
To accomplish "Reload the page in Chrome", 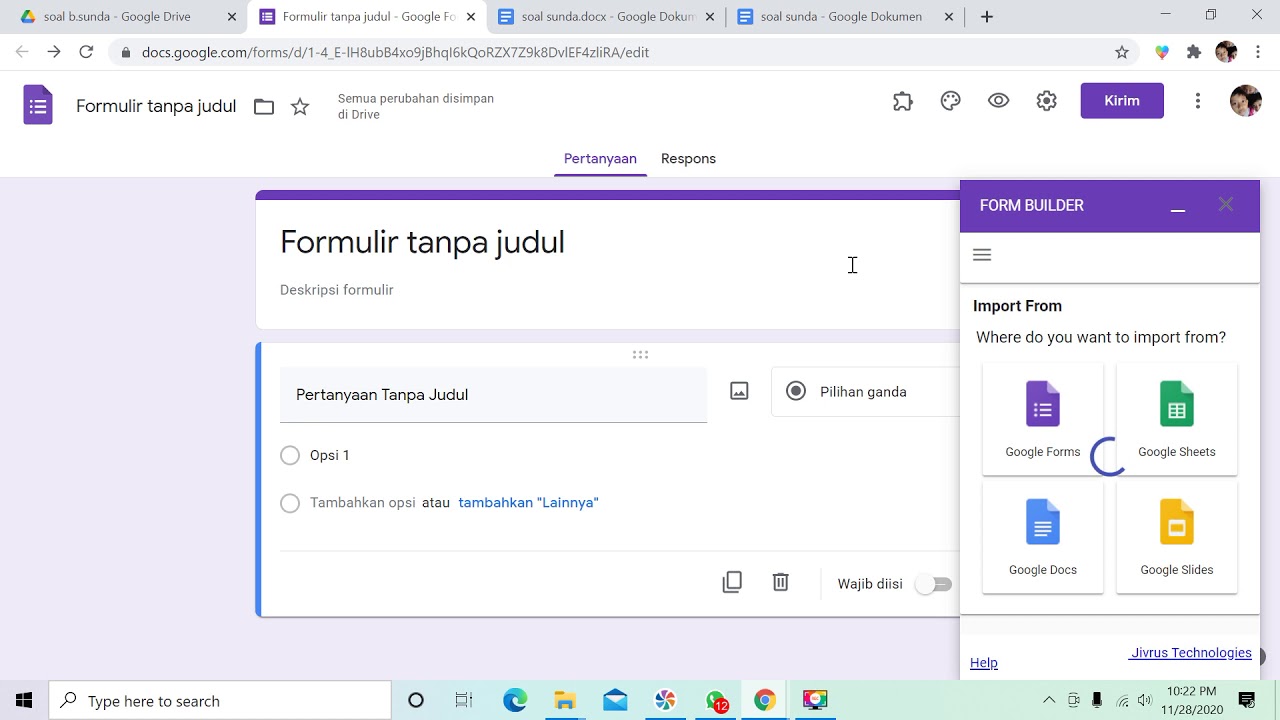I will 86,52.
